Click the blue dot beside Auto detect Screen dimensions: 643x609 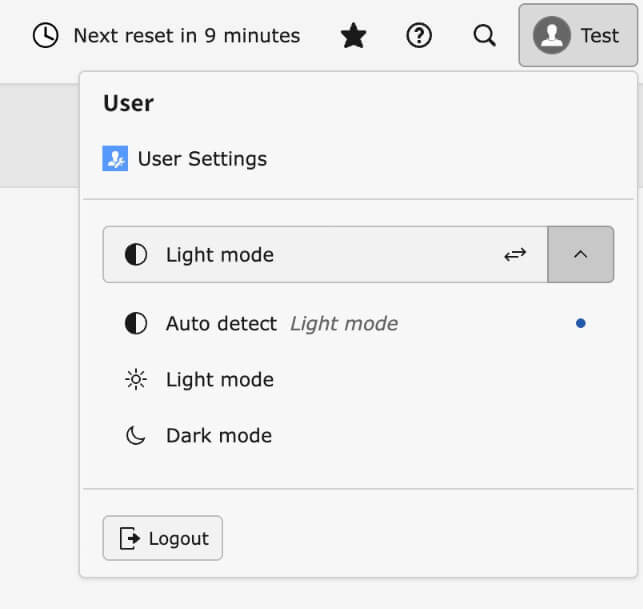(581, 324)
